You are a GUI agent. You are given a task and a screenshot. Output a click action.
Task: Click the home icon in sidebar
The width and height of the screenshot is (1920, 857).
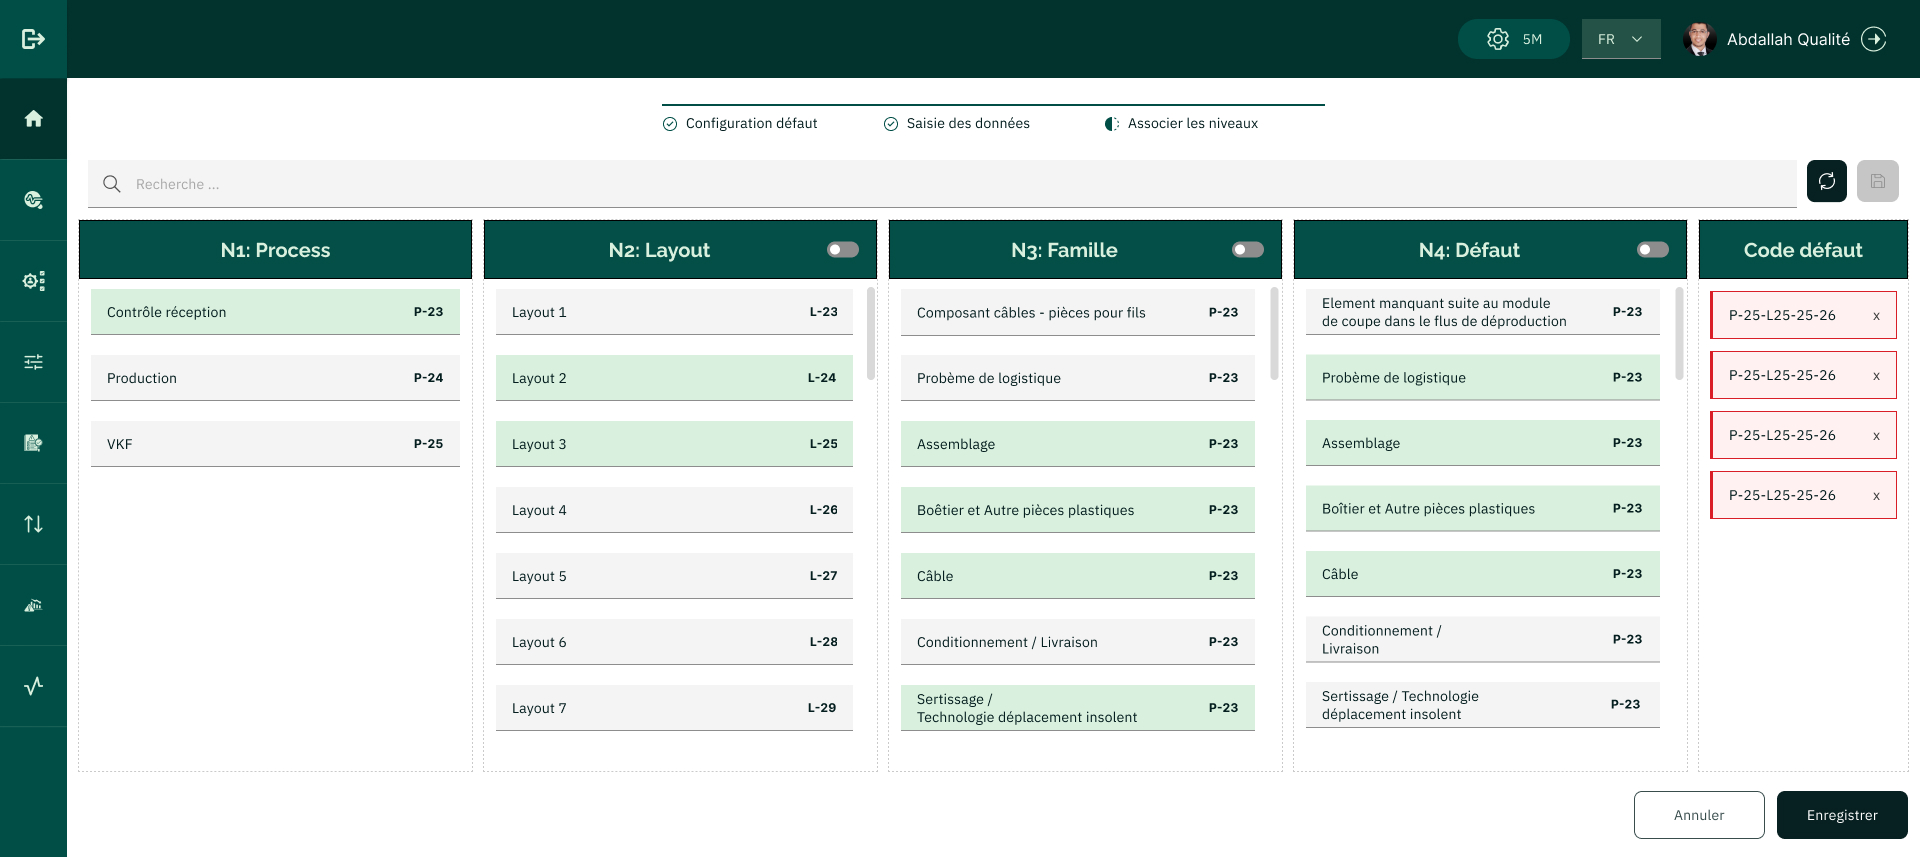(x=33, y=119)
